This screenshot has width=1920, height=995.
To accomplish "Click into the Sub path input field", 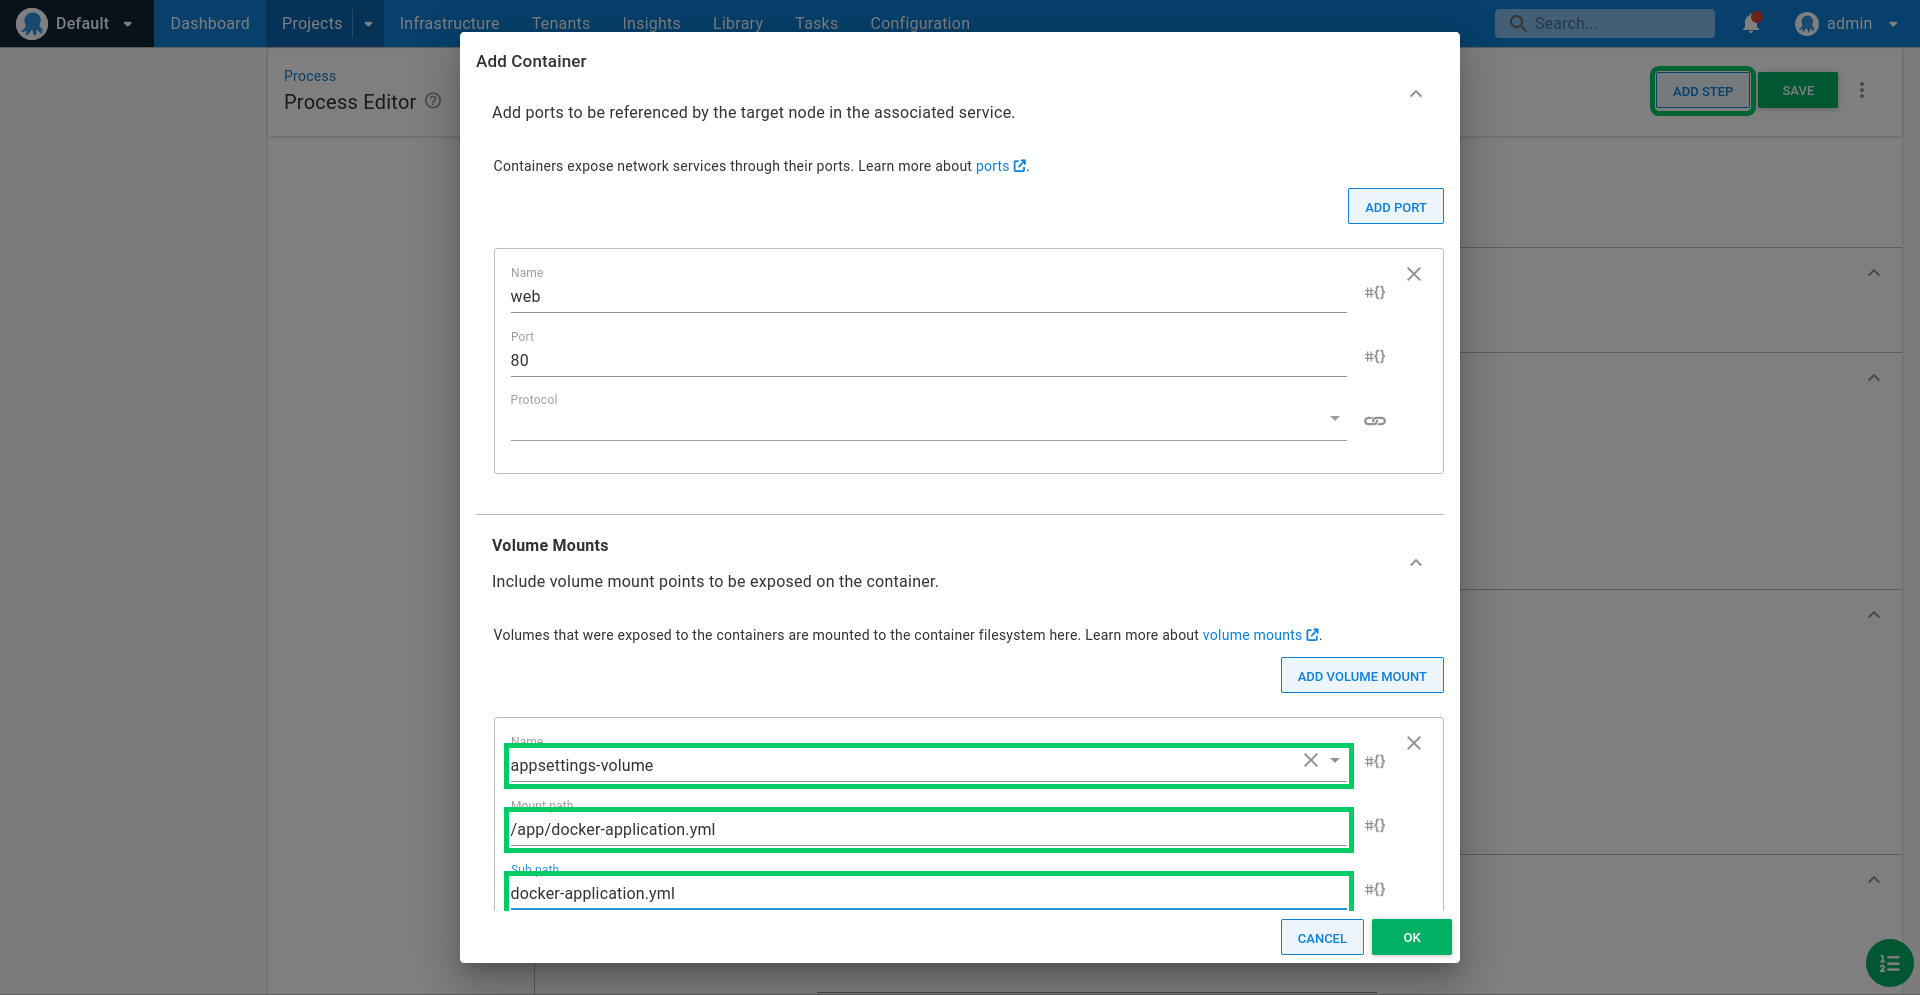I will coord(928,893).
